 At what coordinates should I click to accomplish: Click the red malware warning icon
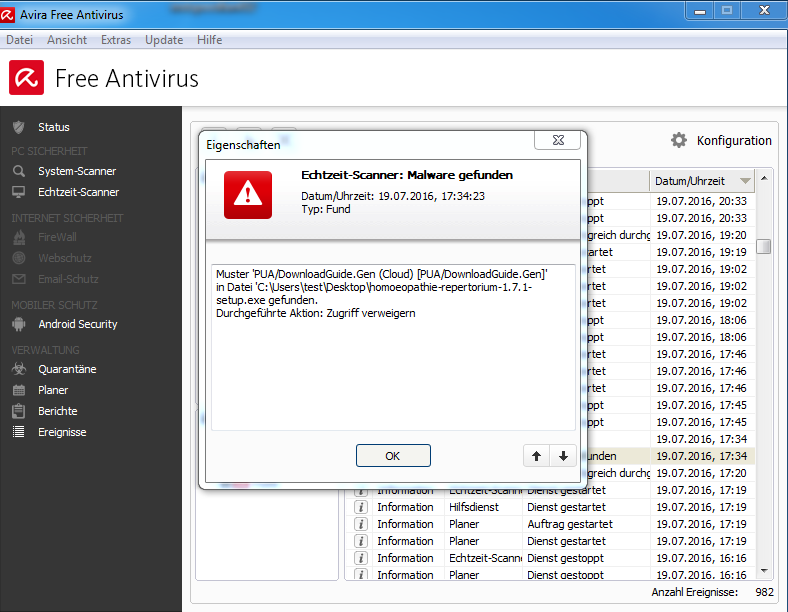(248, 195)
